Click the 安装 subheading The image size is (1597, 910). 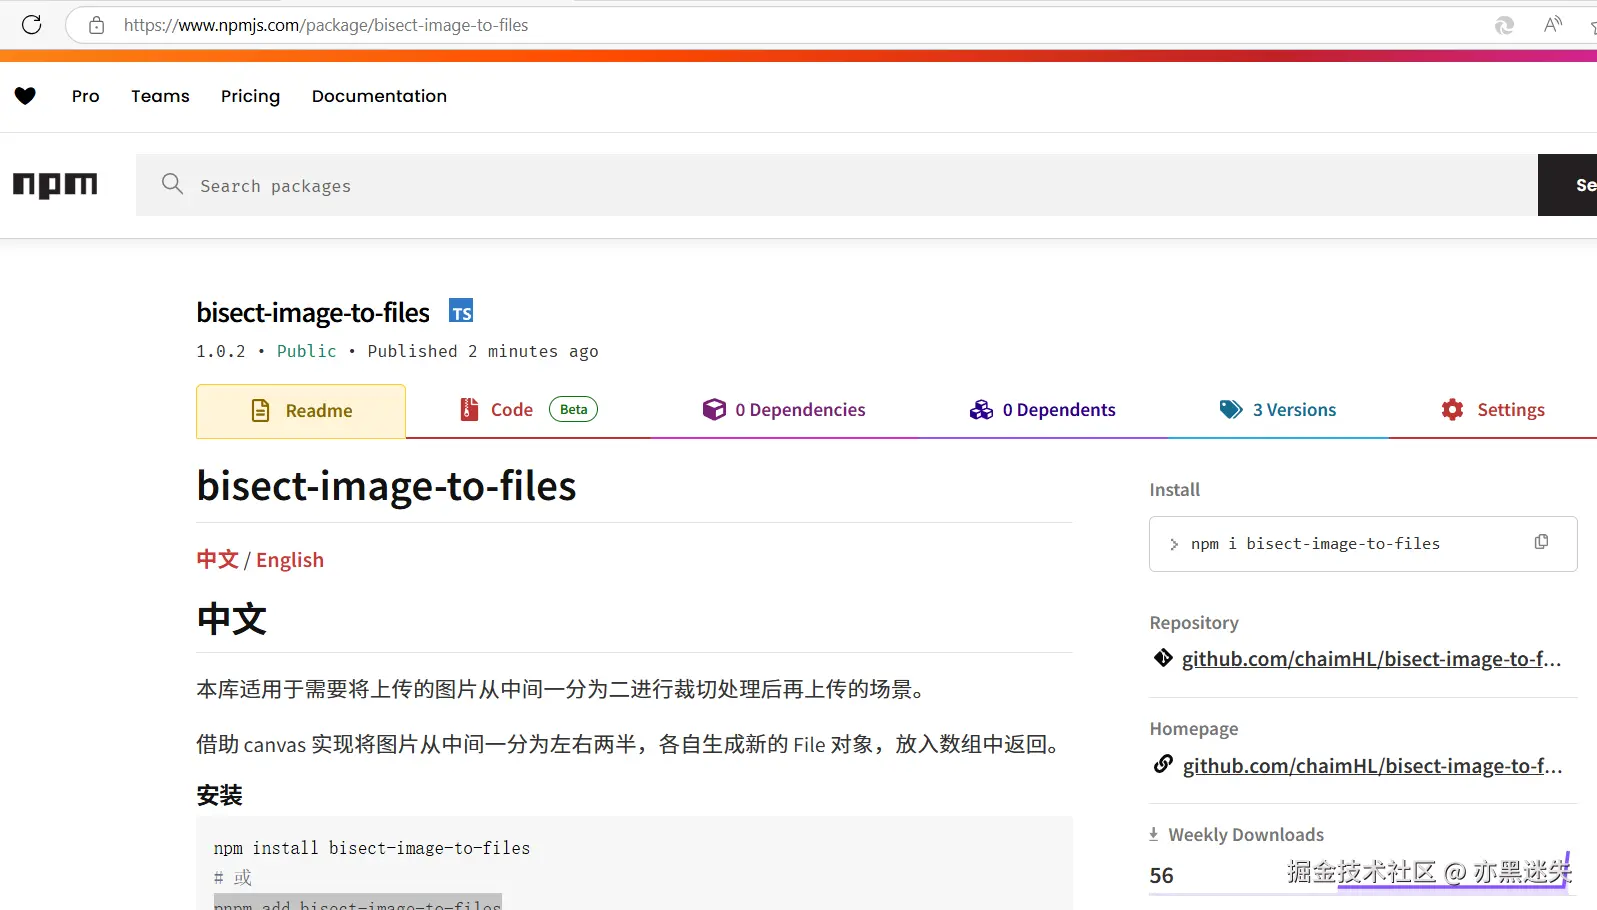219,795
